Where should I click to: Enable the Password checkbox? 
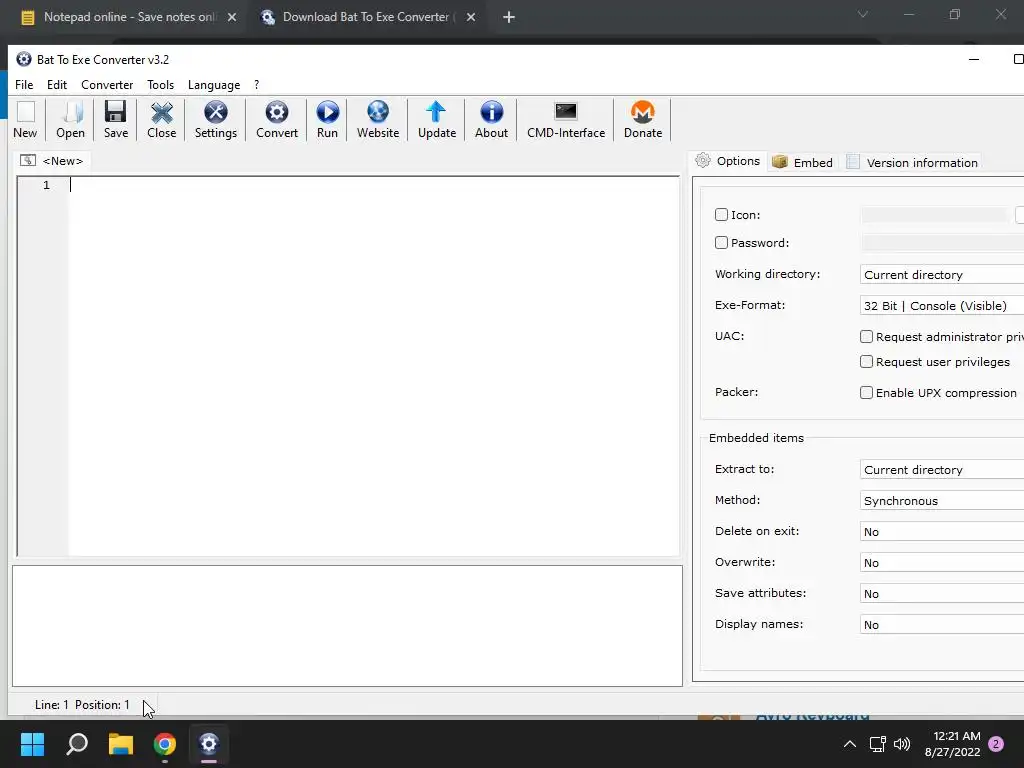click(x=721, y=243)
